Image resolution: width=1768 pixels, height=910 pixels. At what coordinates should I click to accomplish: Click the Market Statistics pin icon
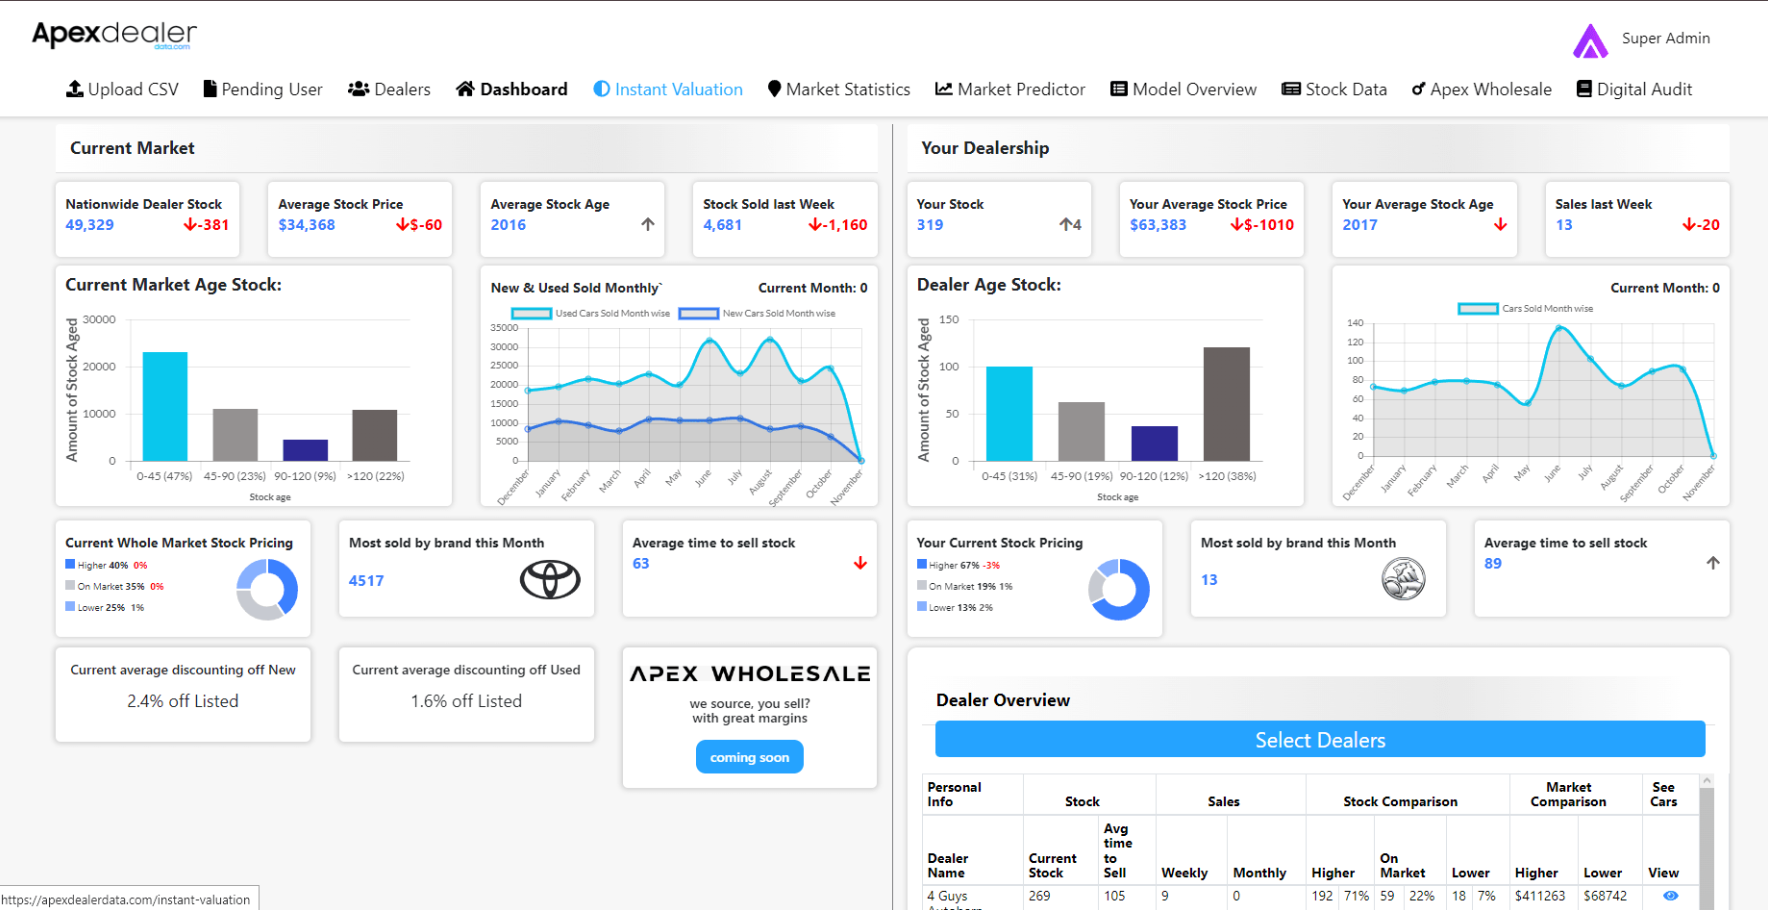pyautogui.click(x=774, y=89)
